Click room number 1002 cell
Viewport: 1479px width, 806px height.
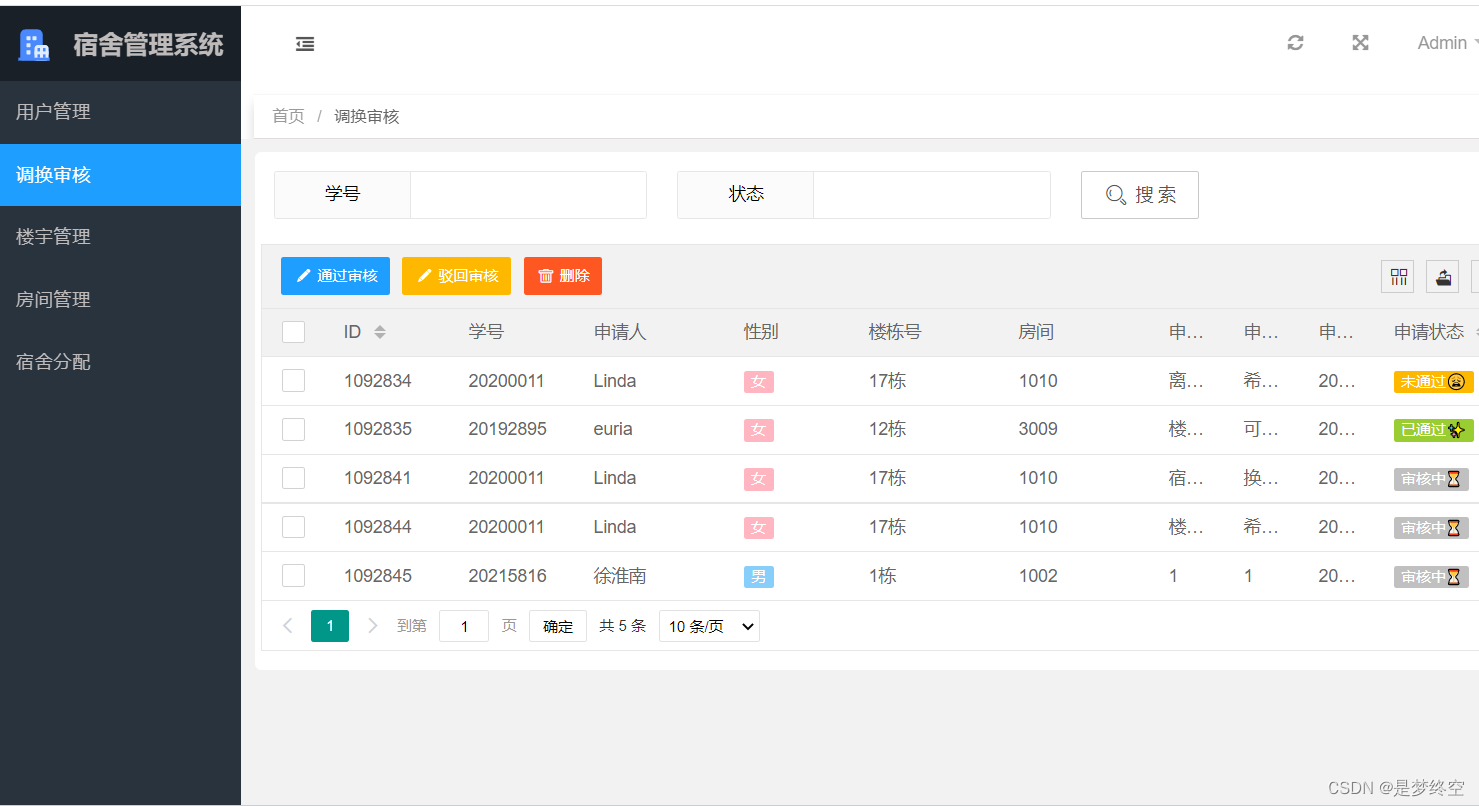[x=1038, y=576]
